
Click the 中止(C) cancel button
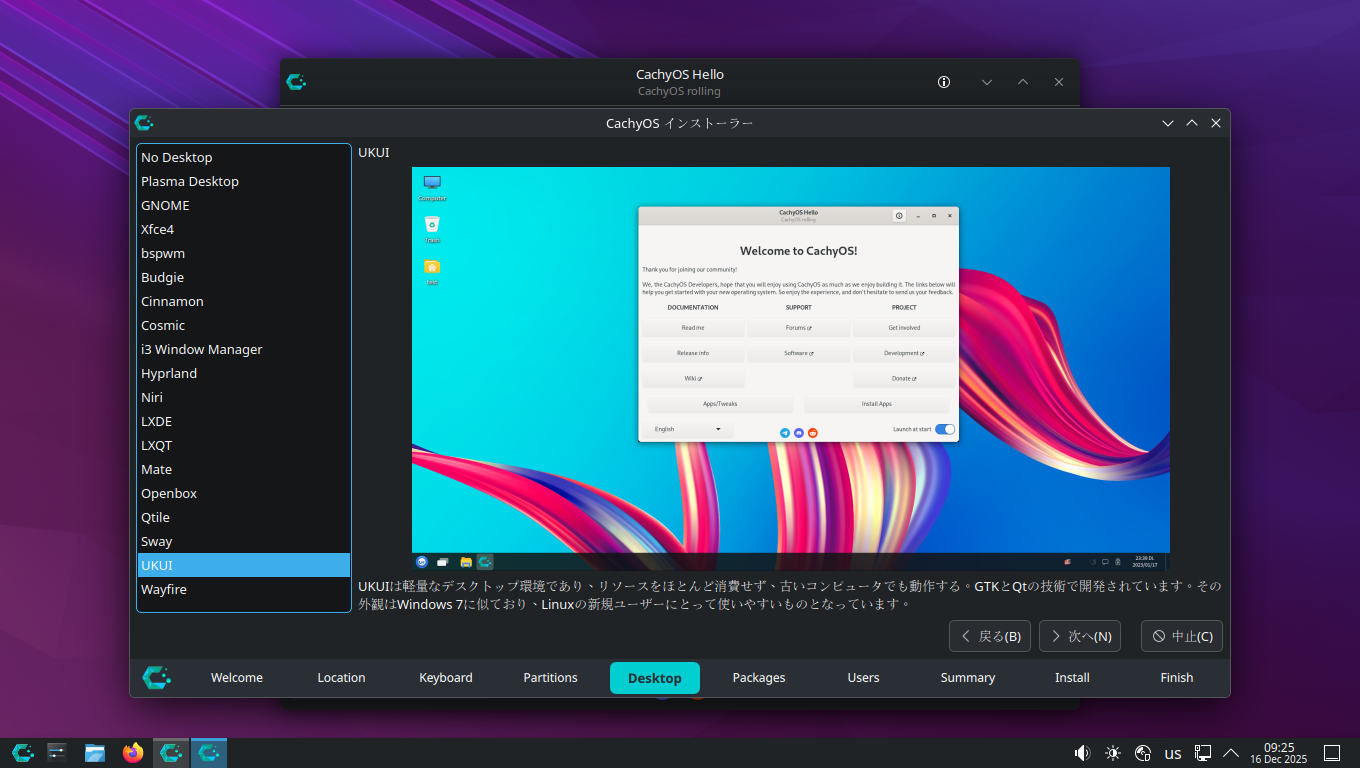pos(1182,636)
